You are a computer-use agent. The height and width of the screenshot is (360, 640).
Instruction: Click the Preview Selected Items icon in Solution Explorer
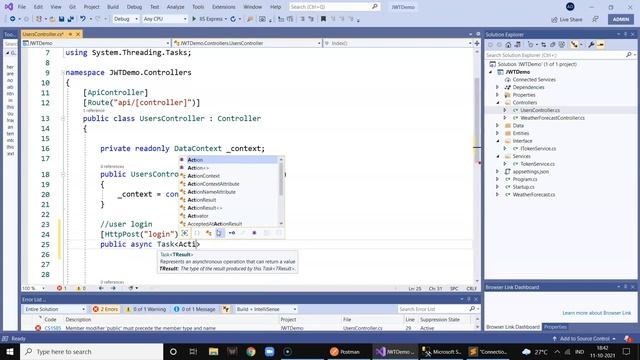tap(600, 45)
